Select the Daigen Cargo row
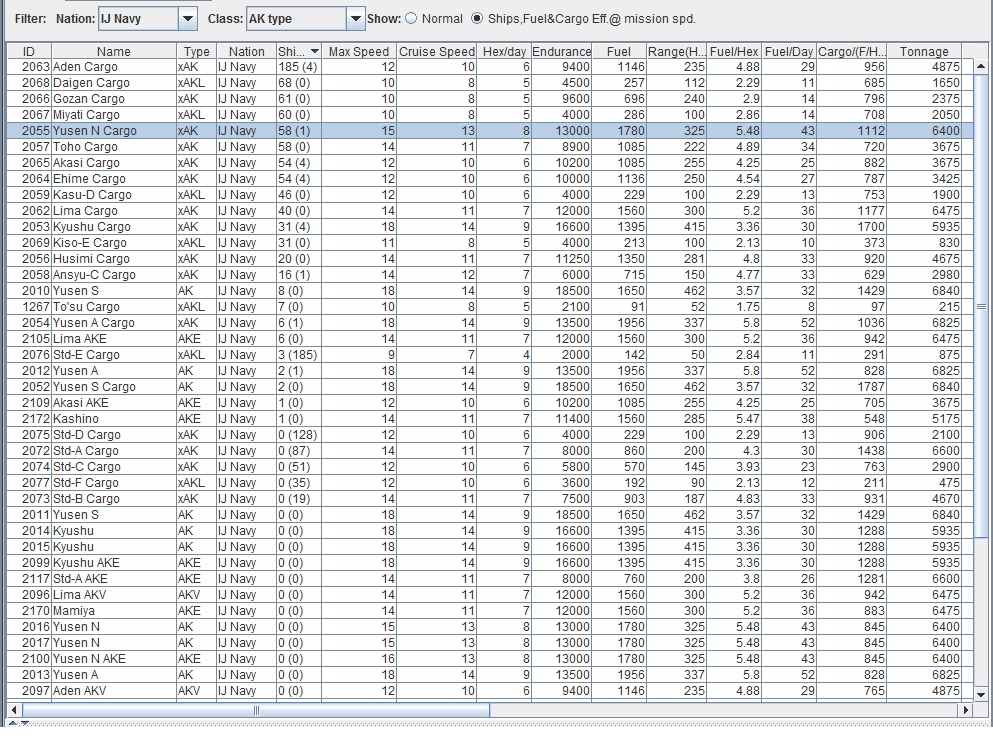This screenshot has height=756, width=993. tap(490, 82)
